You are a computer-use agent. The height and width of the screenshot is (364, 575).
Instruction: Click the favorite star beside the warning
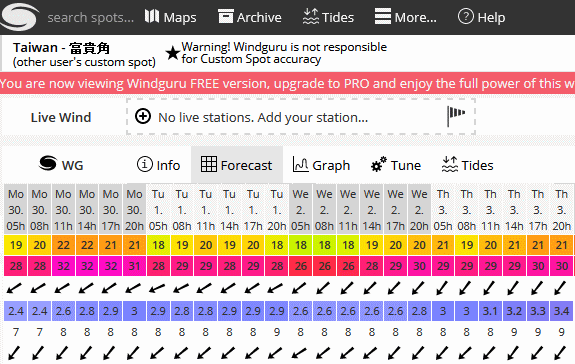172,54
